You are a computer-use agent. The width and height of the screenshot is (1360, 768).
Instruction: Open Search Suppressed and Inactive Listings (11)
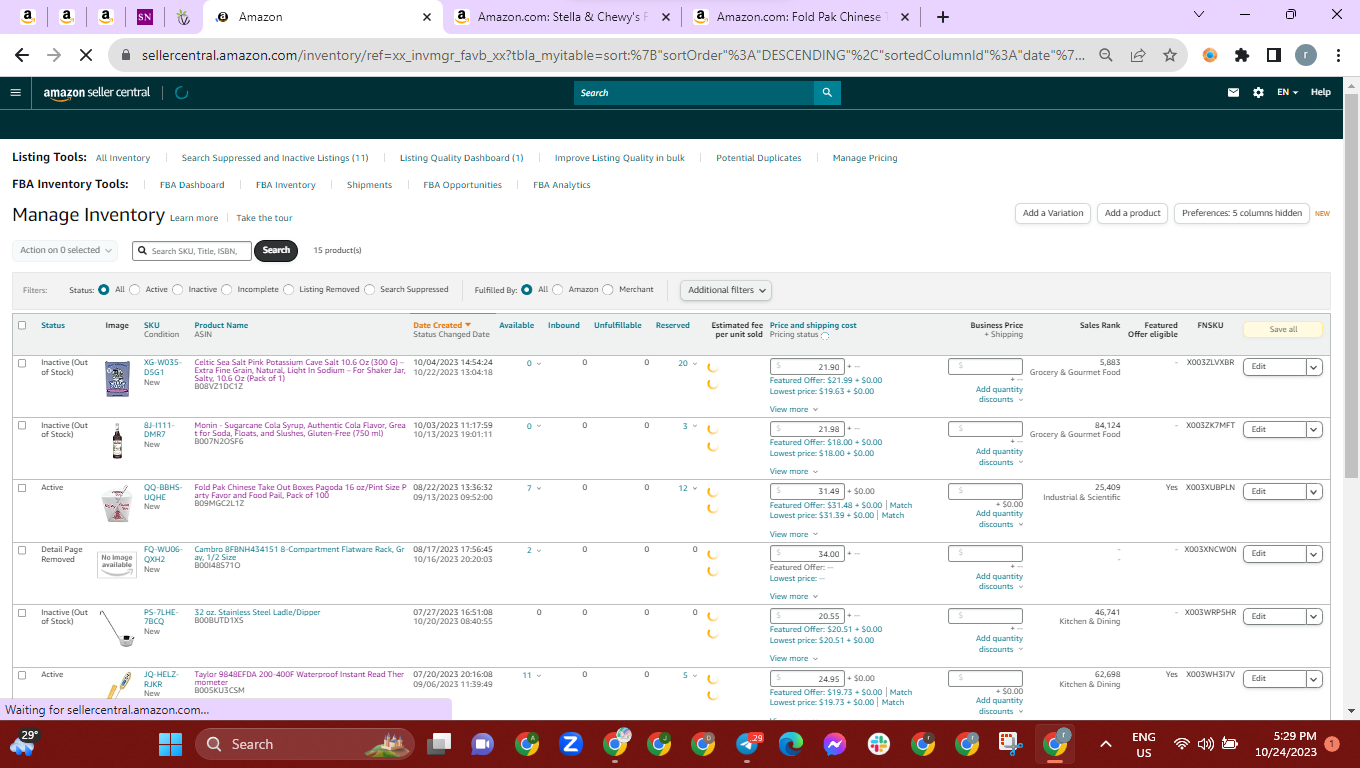coord(275,158)
